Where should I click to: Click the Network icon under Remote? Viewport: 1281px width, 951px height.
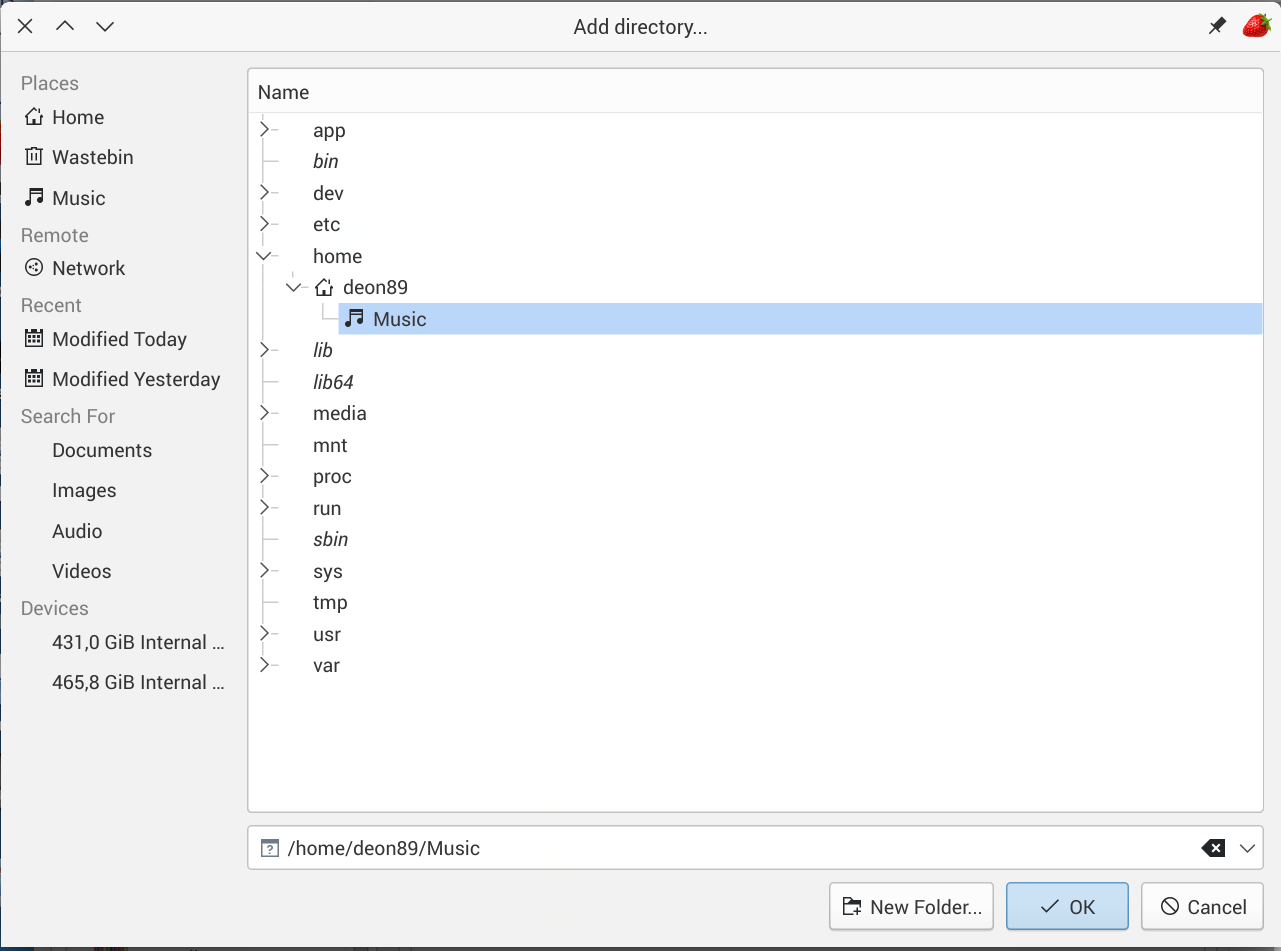[x=34, y=268]
